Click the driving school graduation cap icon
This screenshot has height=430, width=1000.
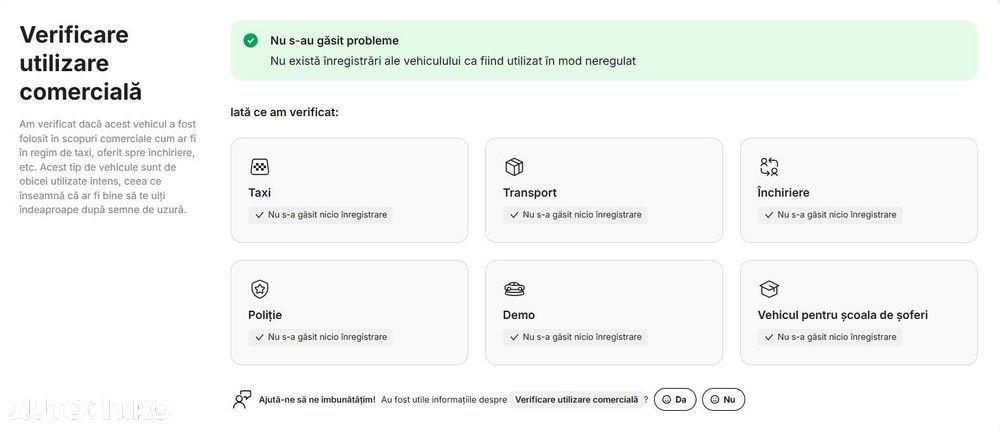769,289
